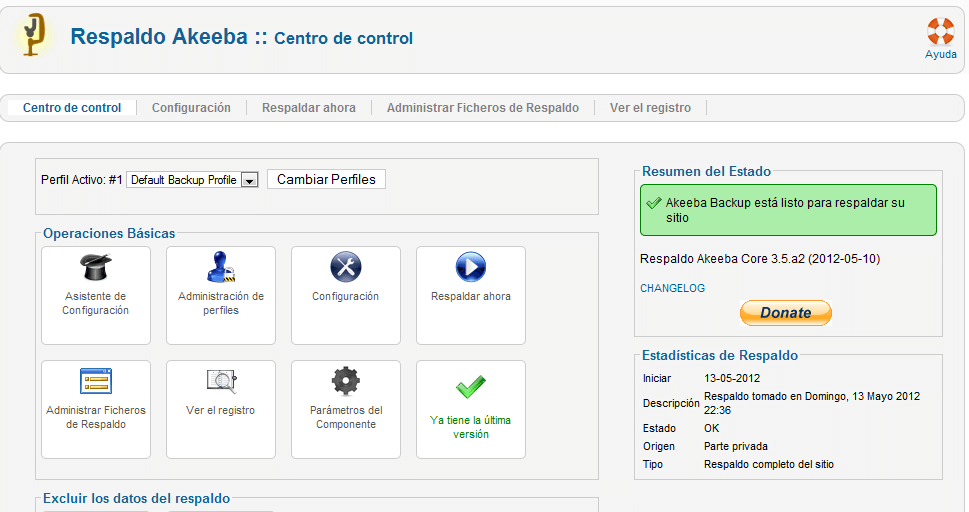Open the Parámetros del Componente gear icon
969x512 pixels.
(x=345, y=381)
